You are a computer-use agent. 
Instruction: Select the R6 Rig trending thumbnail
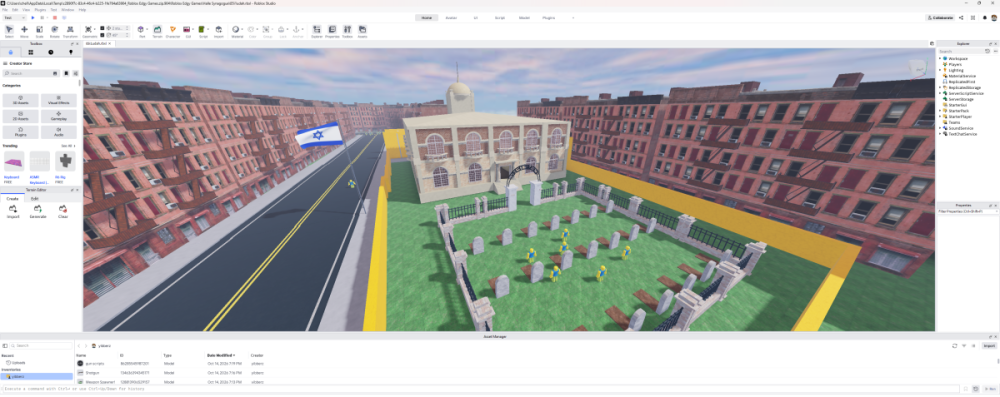click(x=65, y=161)
